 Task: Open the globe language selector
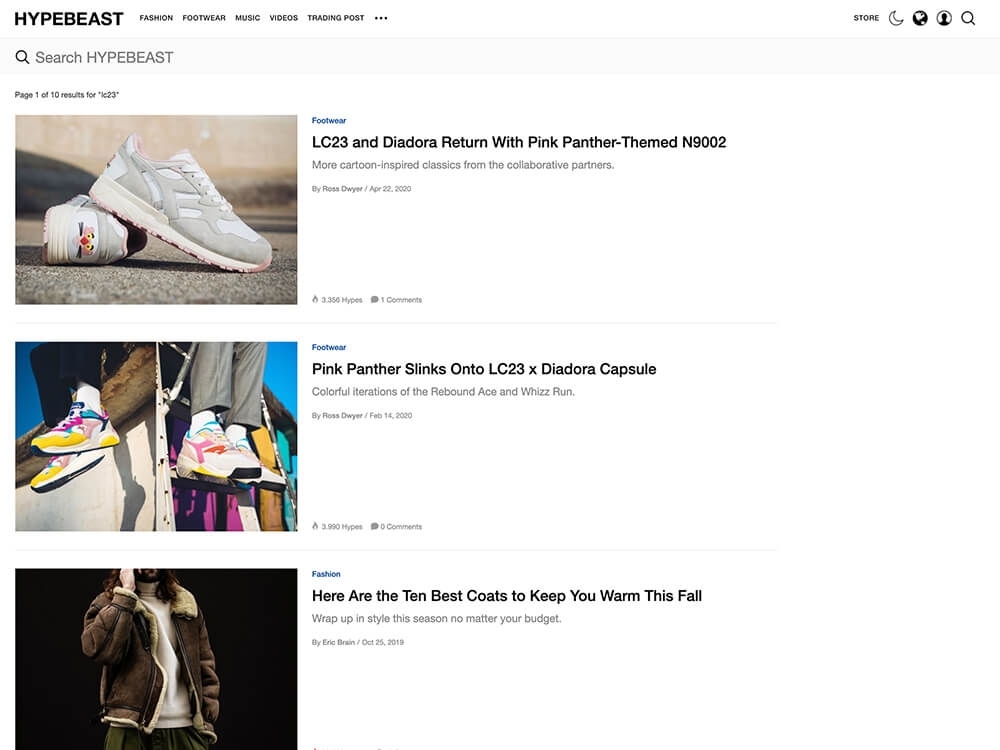pos(920,18)
